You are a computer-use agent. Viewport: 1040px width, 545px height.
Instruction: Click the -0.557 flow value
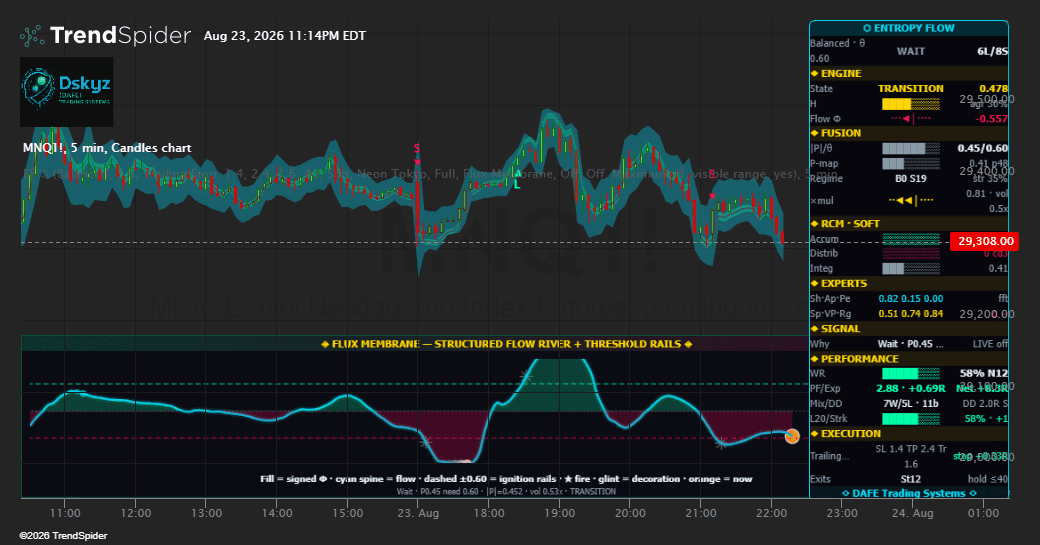[x=991, y=119]
